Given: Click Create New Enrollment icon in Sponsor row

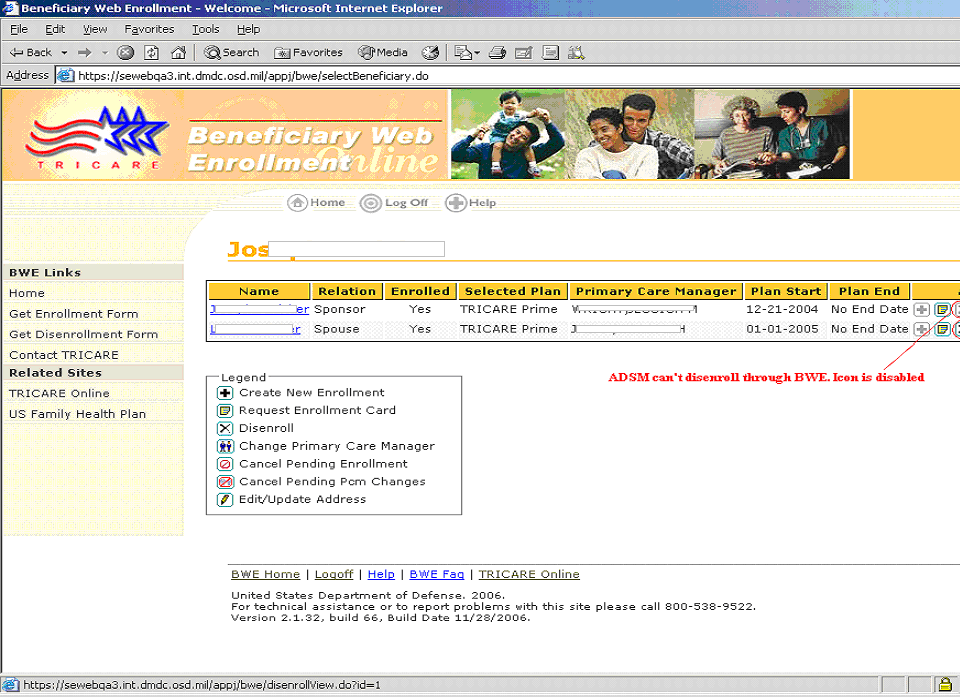Looking at the screenshot, I should coord(921,310).
